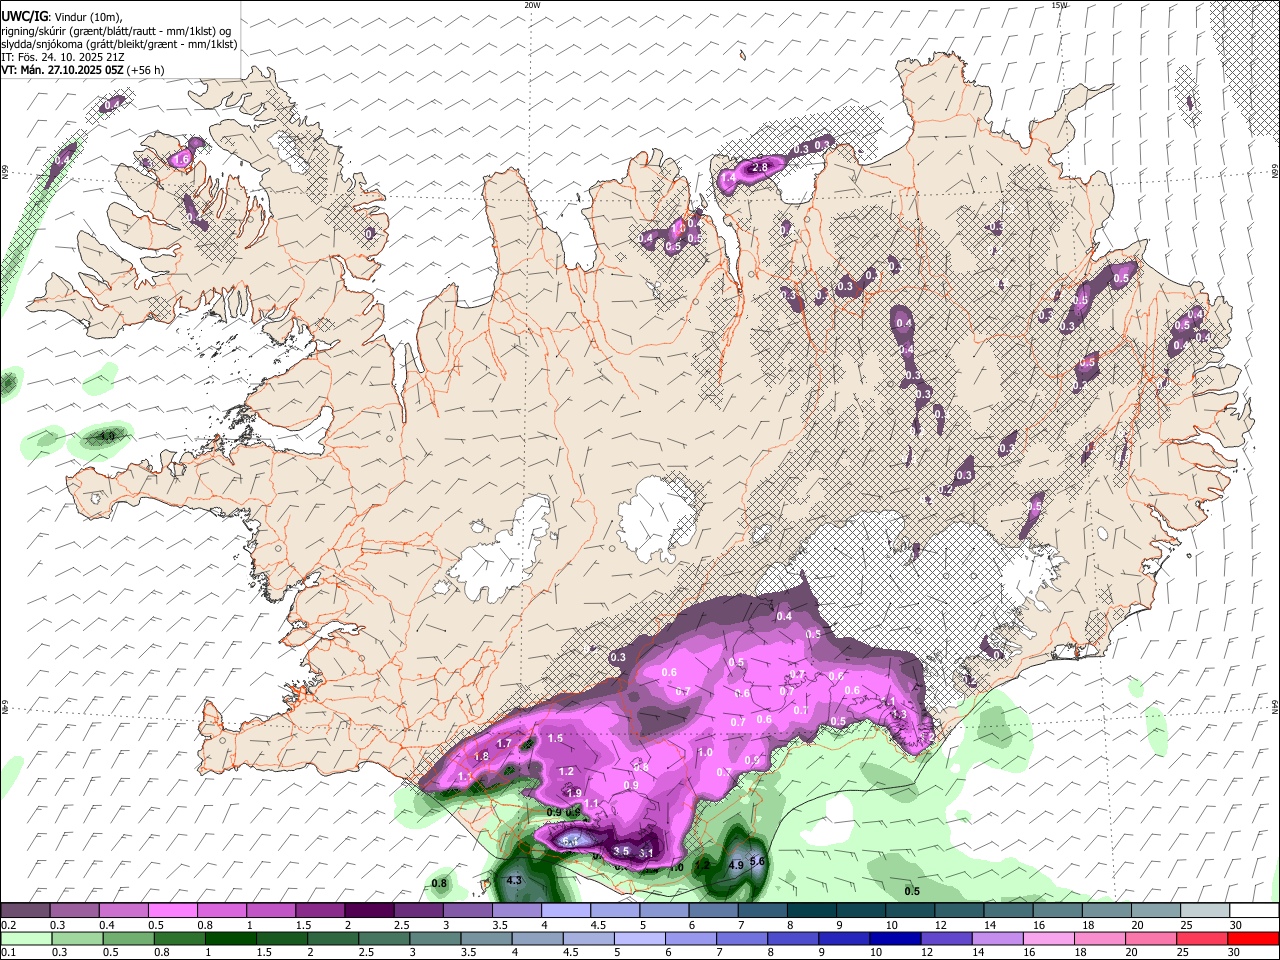Screen dimensions: 1280x960
Task: Pick the rain scale red swatch labeled 30
Action: pyautogui.click(x=1254, y=938)
